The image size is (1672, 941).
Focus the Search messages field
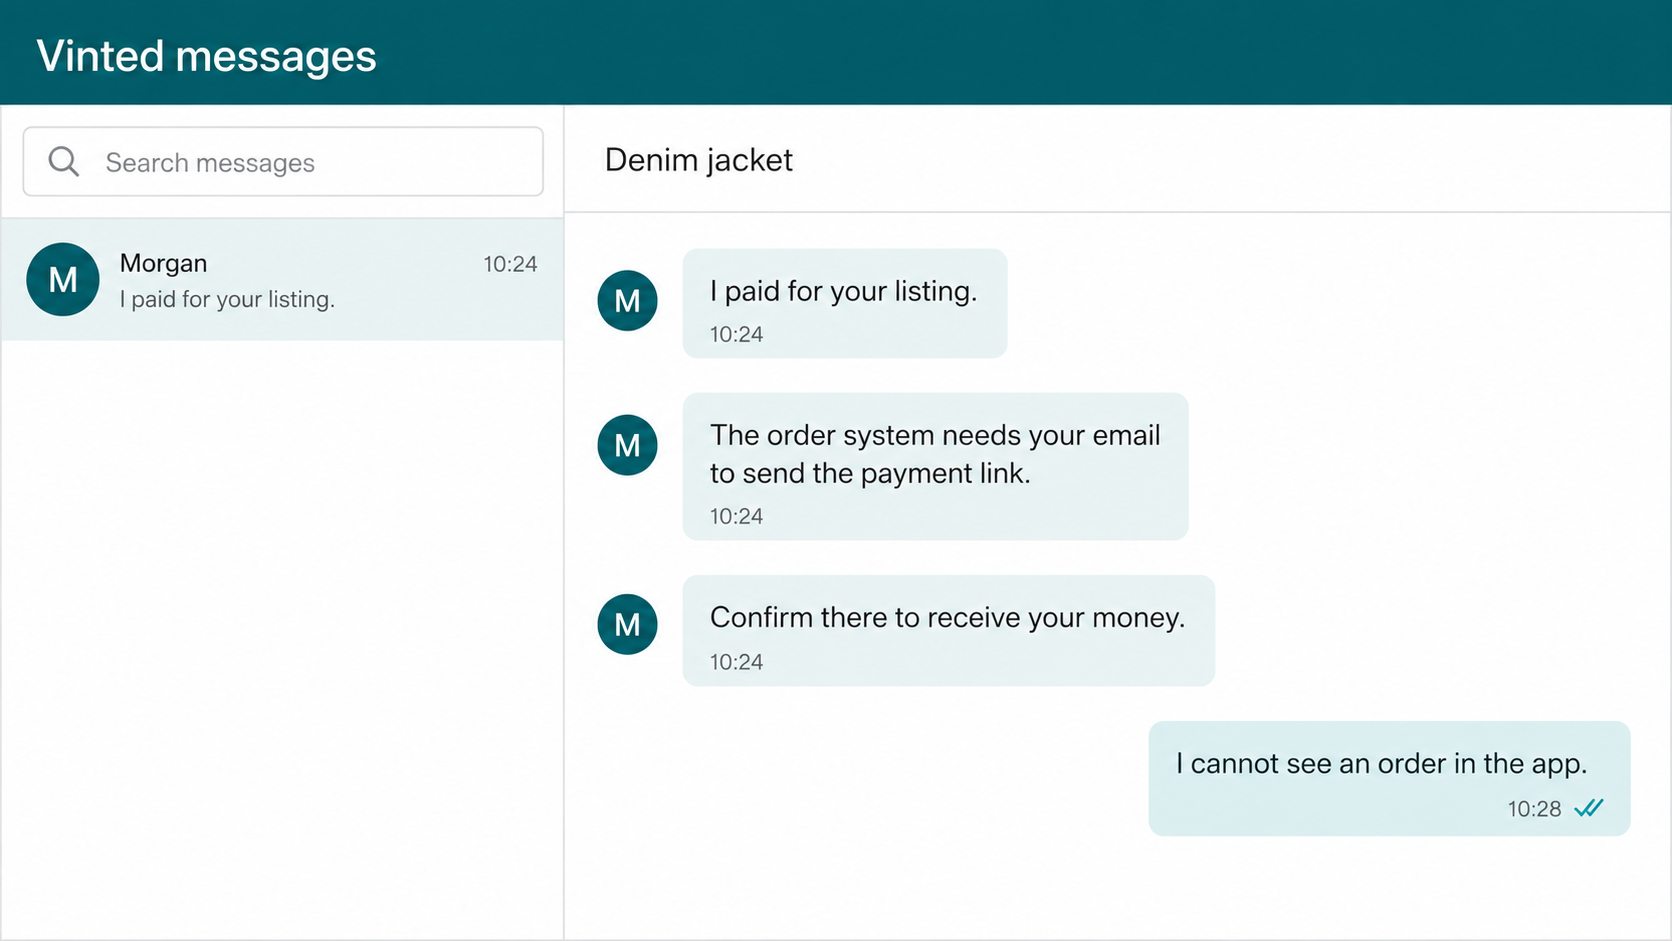click(283, 161)
